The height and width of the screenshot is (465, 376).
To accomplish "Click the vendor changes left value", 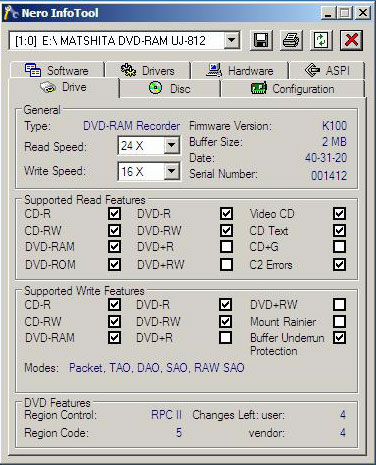I will click(x=343, y=433).
